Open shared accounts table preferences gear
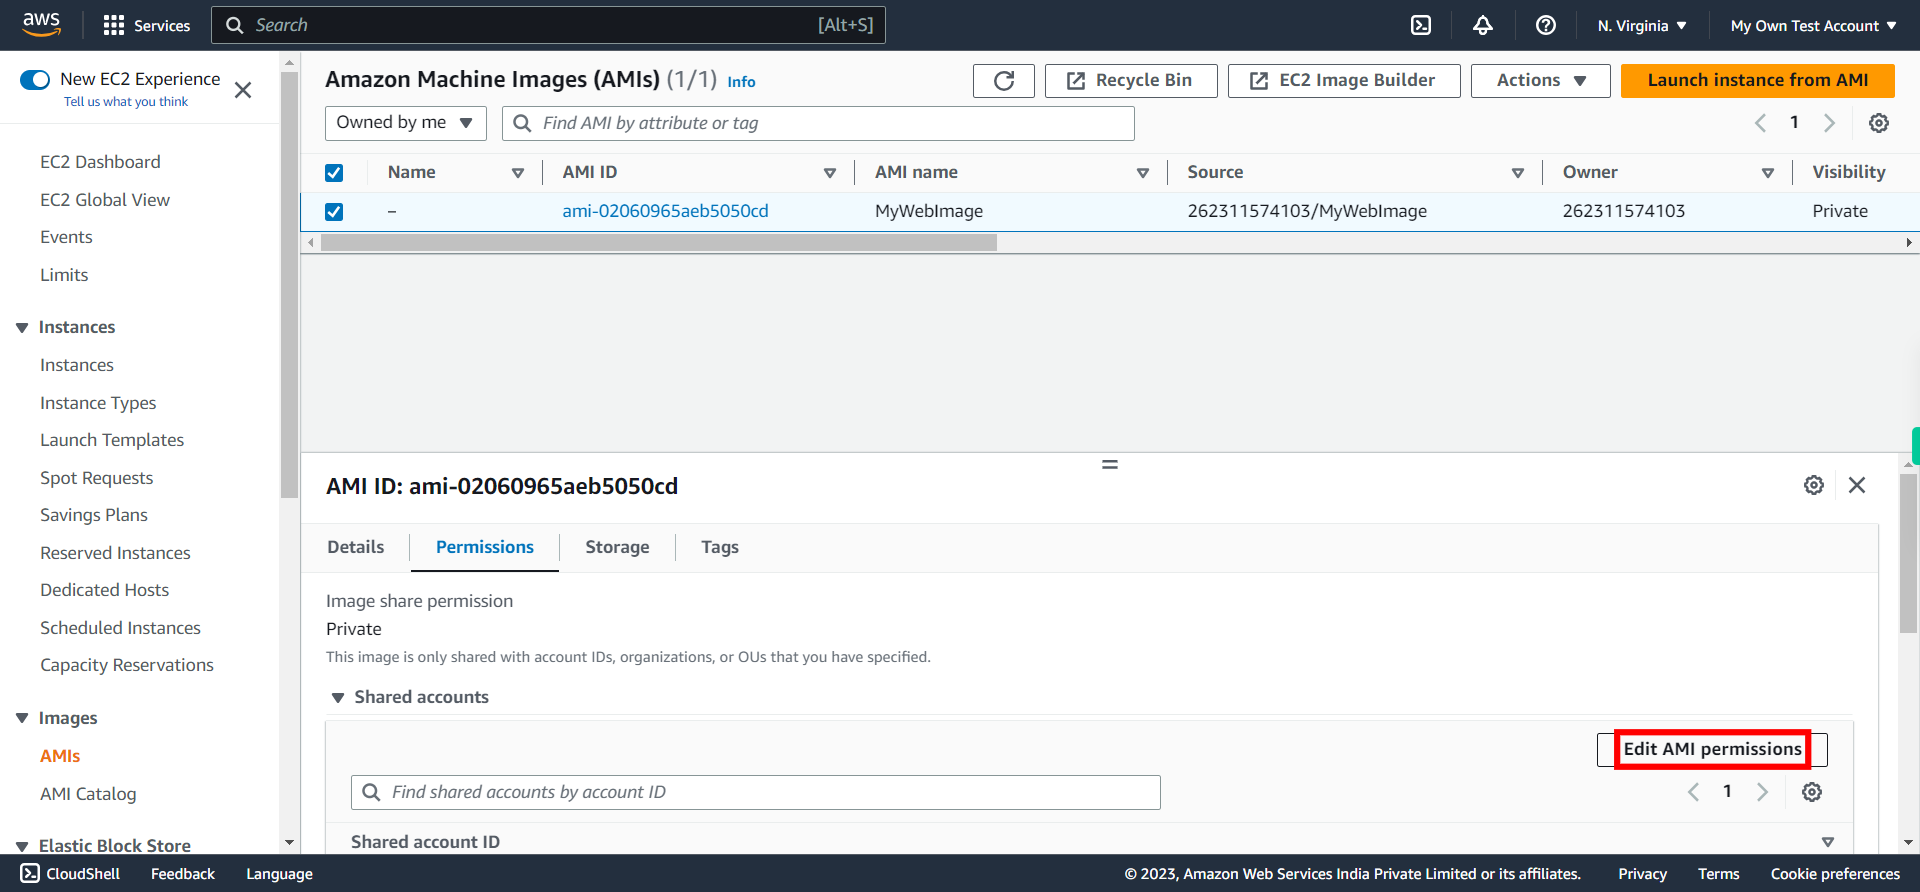Screen dimensions: 1920x892 tap(1812, 792)
